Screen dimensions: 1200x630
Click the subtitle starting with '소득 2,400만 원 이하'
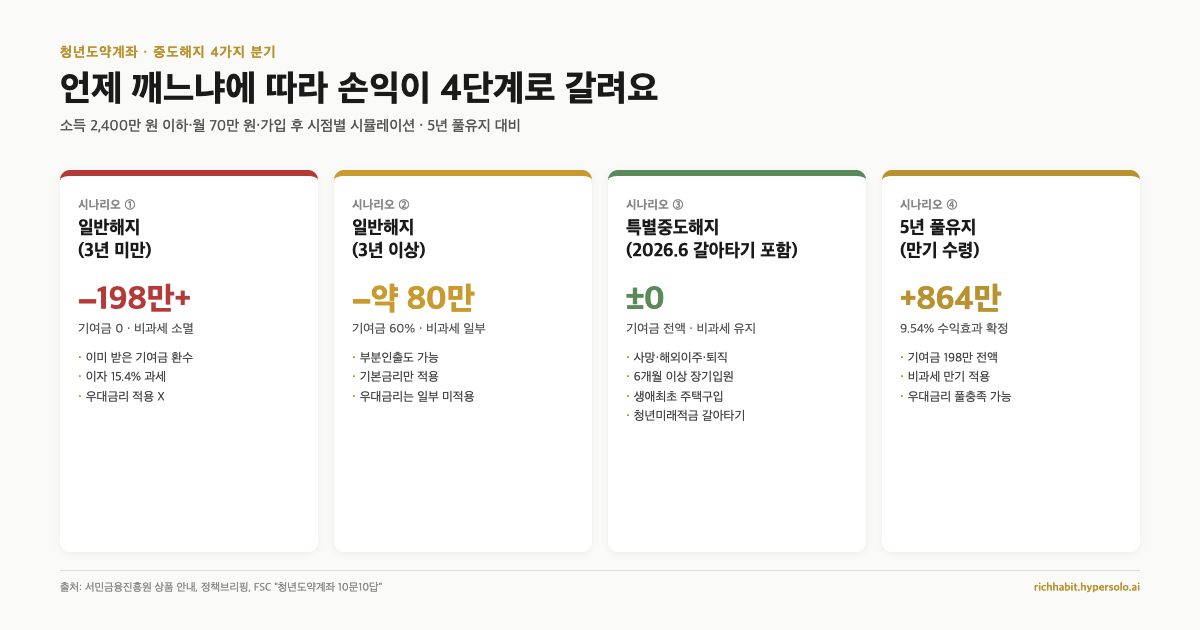tap(290, 126)
